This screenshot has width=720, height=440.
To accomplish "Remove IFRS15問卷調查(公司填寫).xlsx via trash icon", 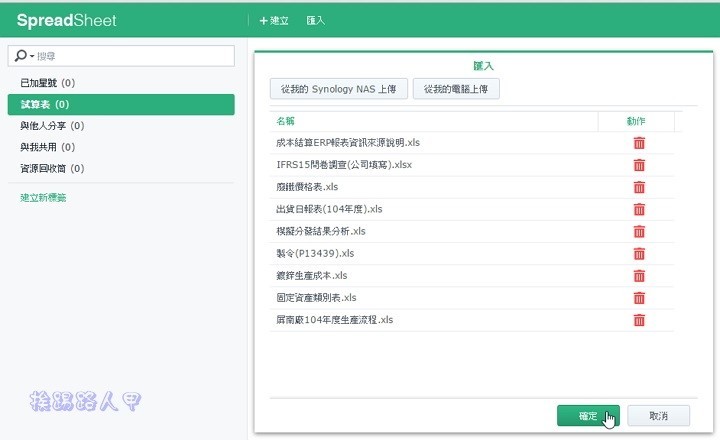I will (x=639, y=165).
